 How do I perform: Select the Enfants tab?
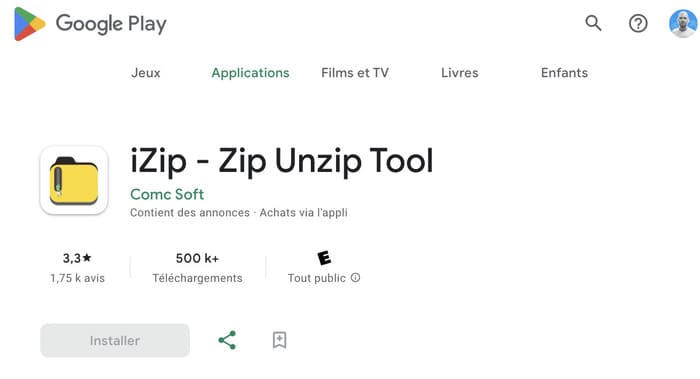coord(564,73)
